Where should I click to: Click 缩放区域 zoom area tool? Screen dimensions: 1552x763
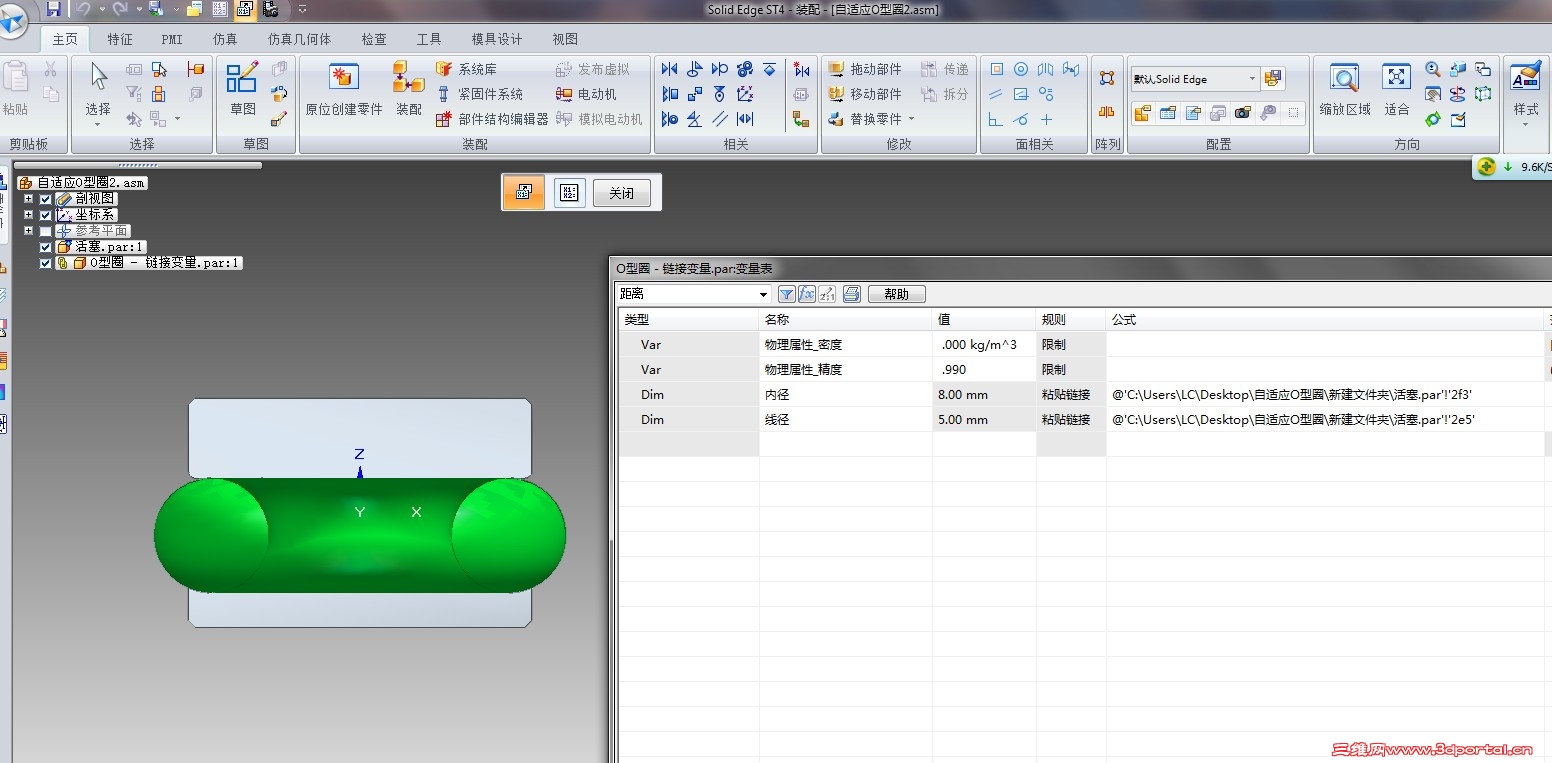[1345, 89]
